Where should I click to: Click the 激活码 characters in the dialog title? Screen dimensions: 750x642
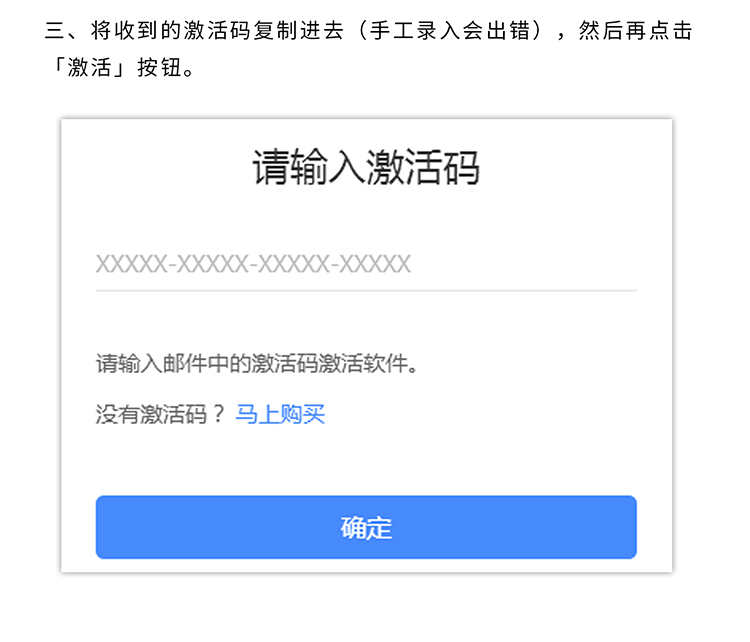point(423,167)
